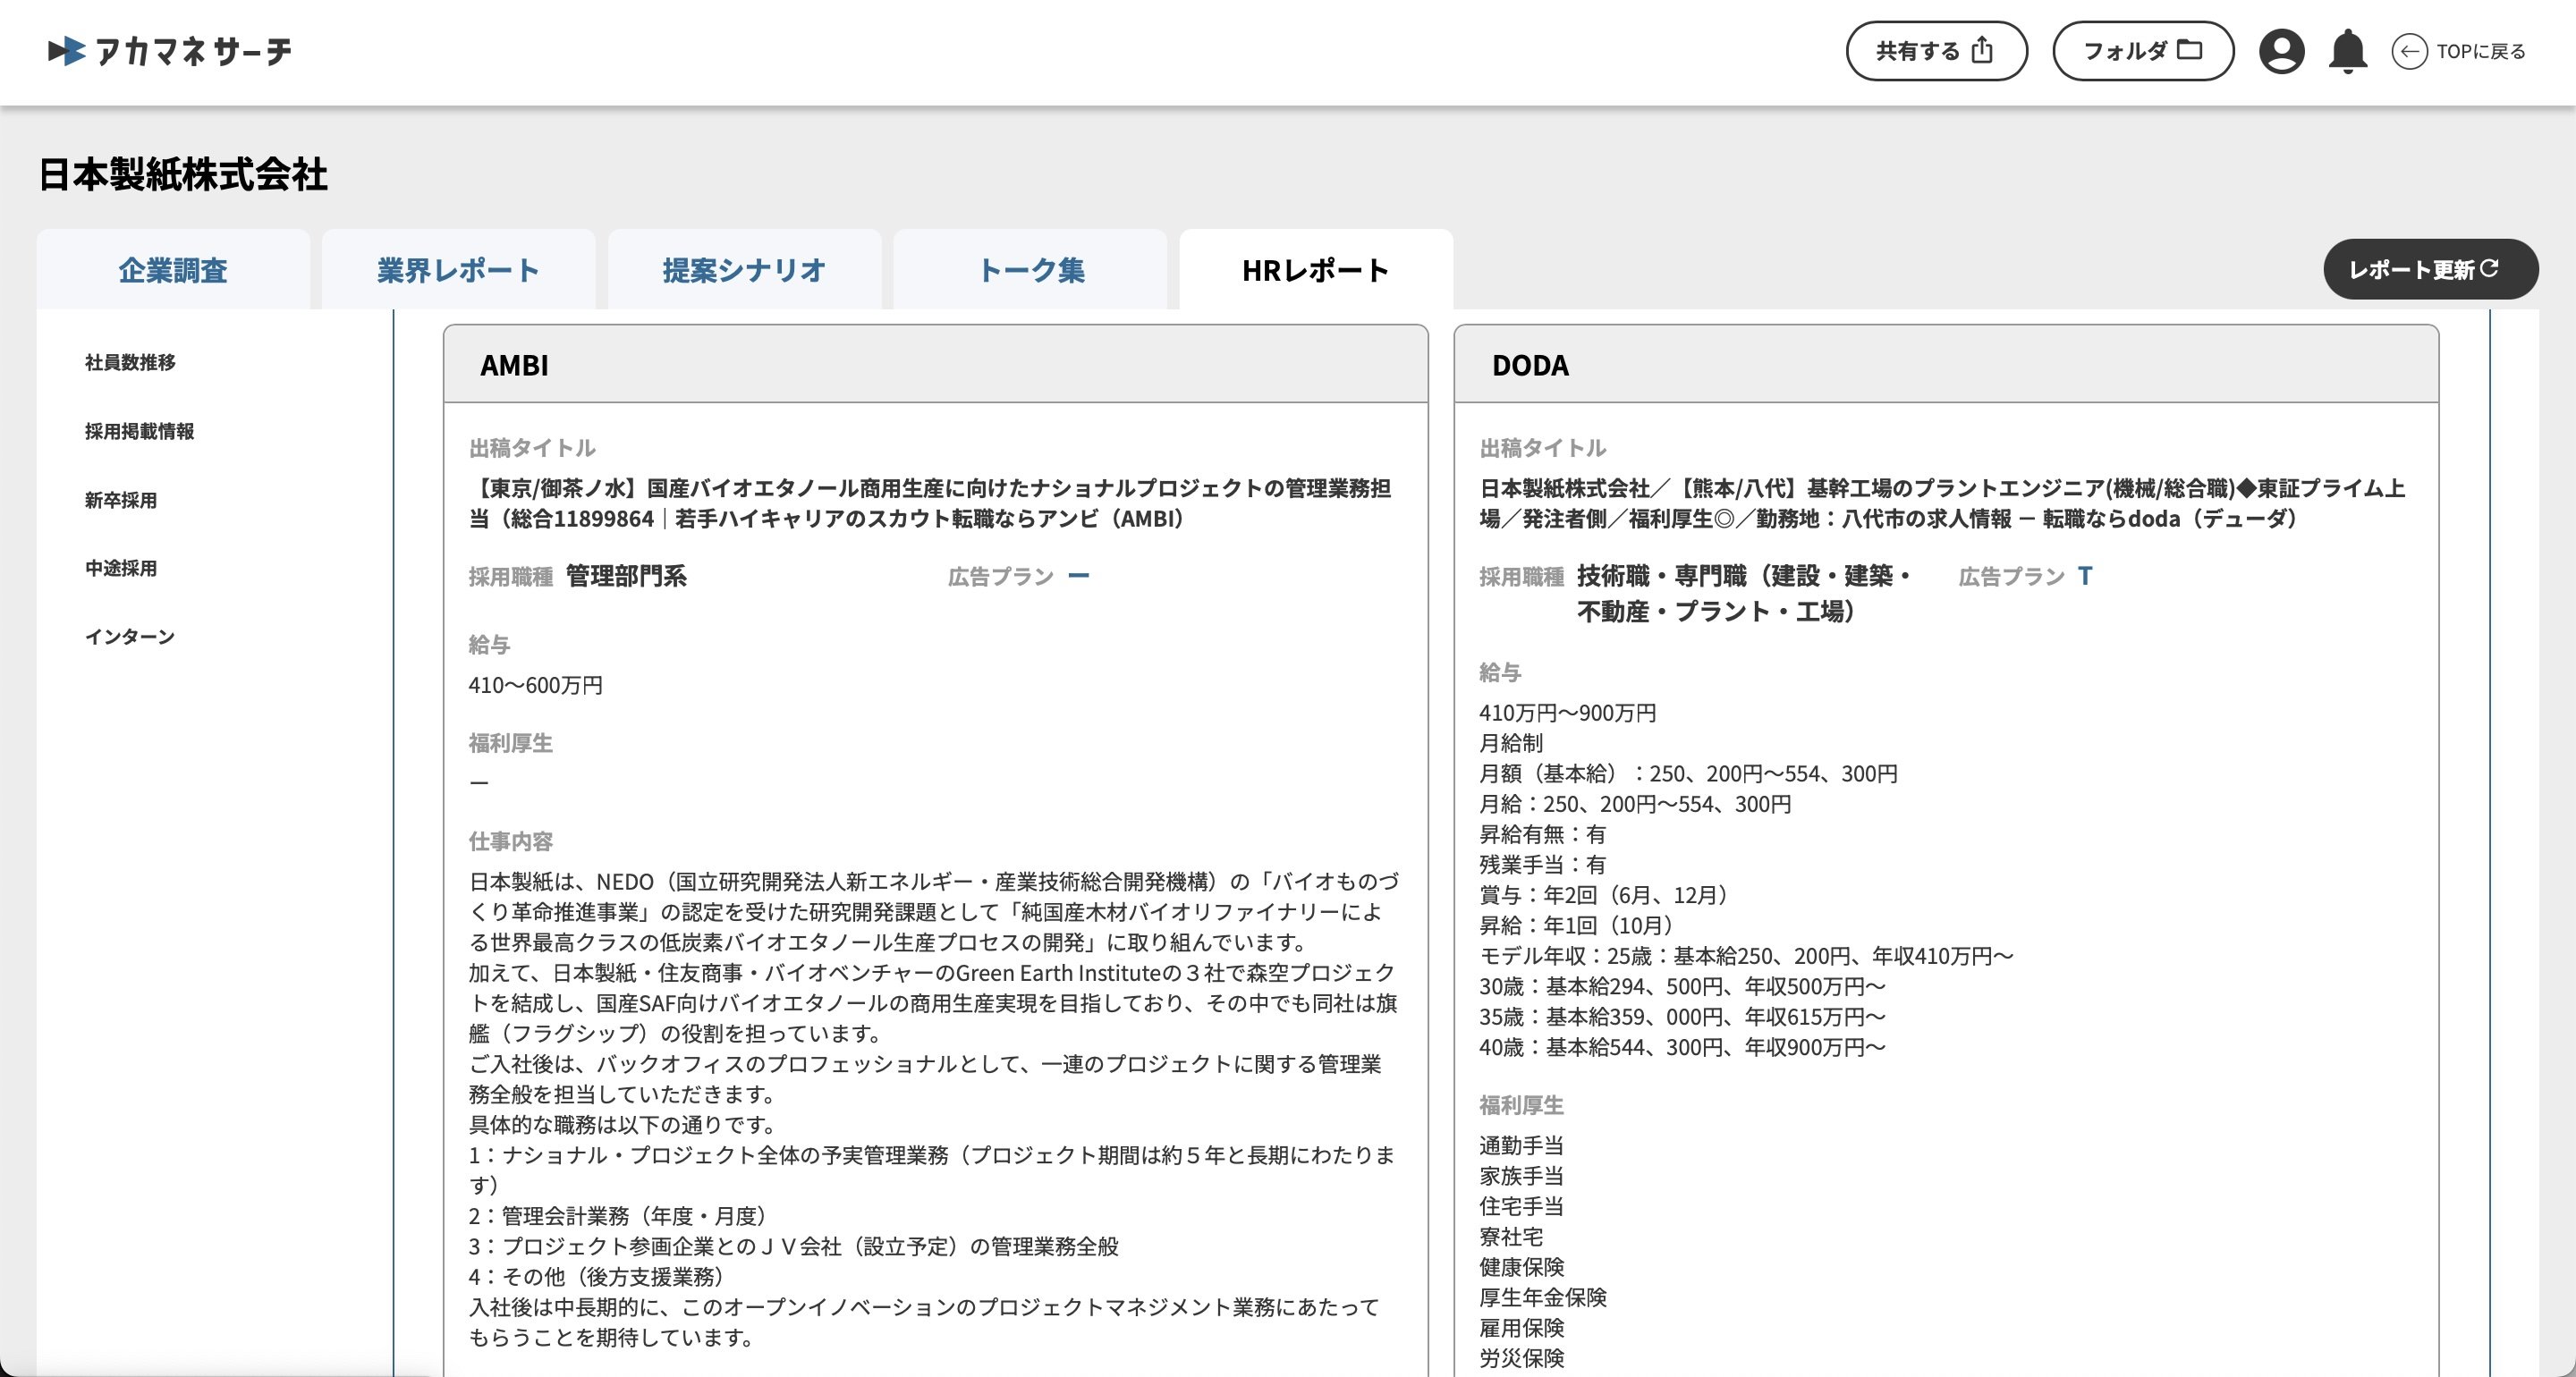
Task: Select the HRレポート tab
Action: coord(1316,270)
